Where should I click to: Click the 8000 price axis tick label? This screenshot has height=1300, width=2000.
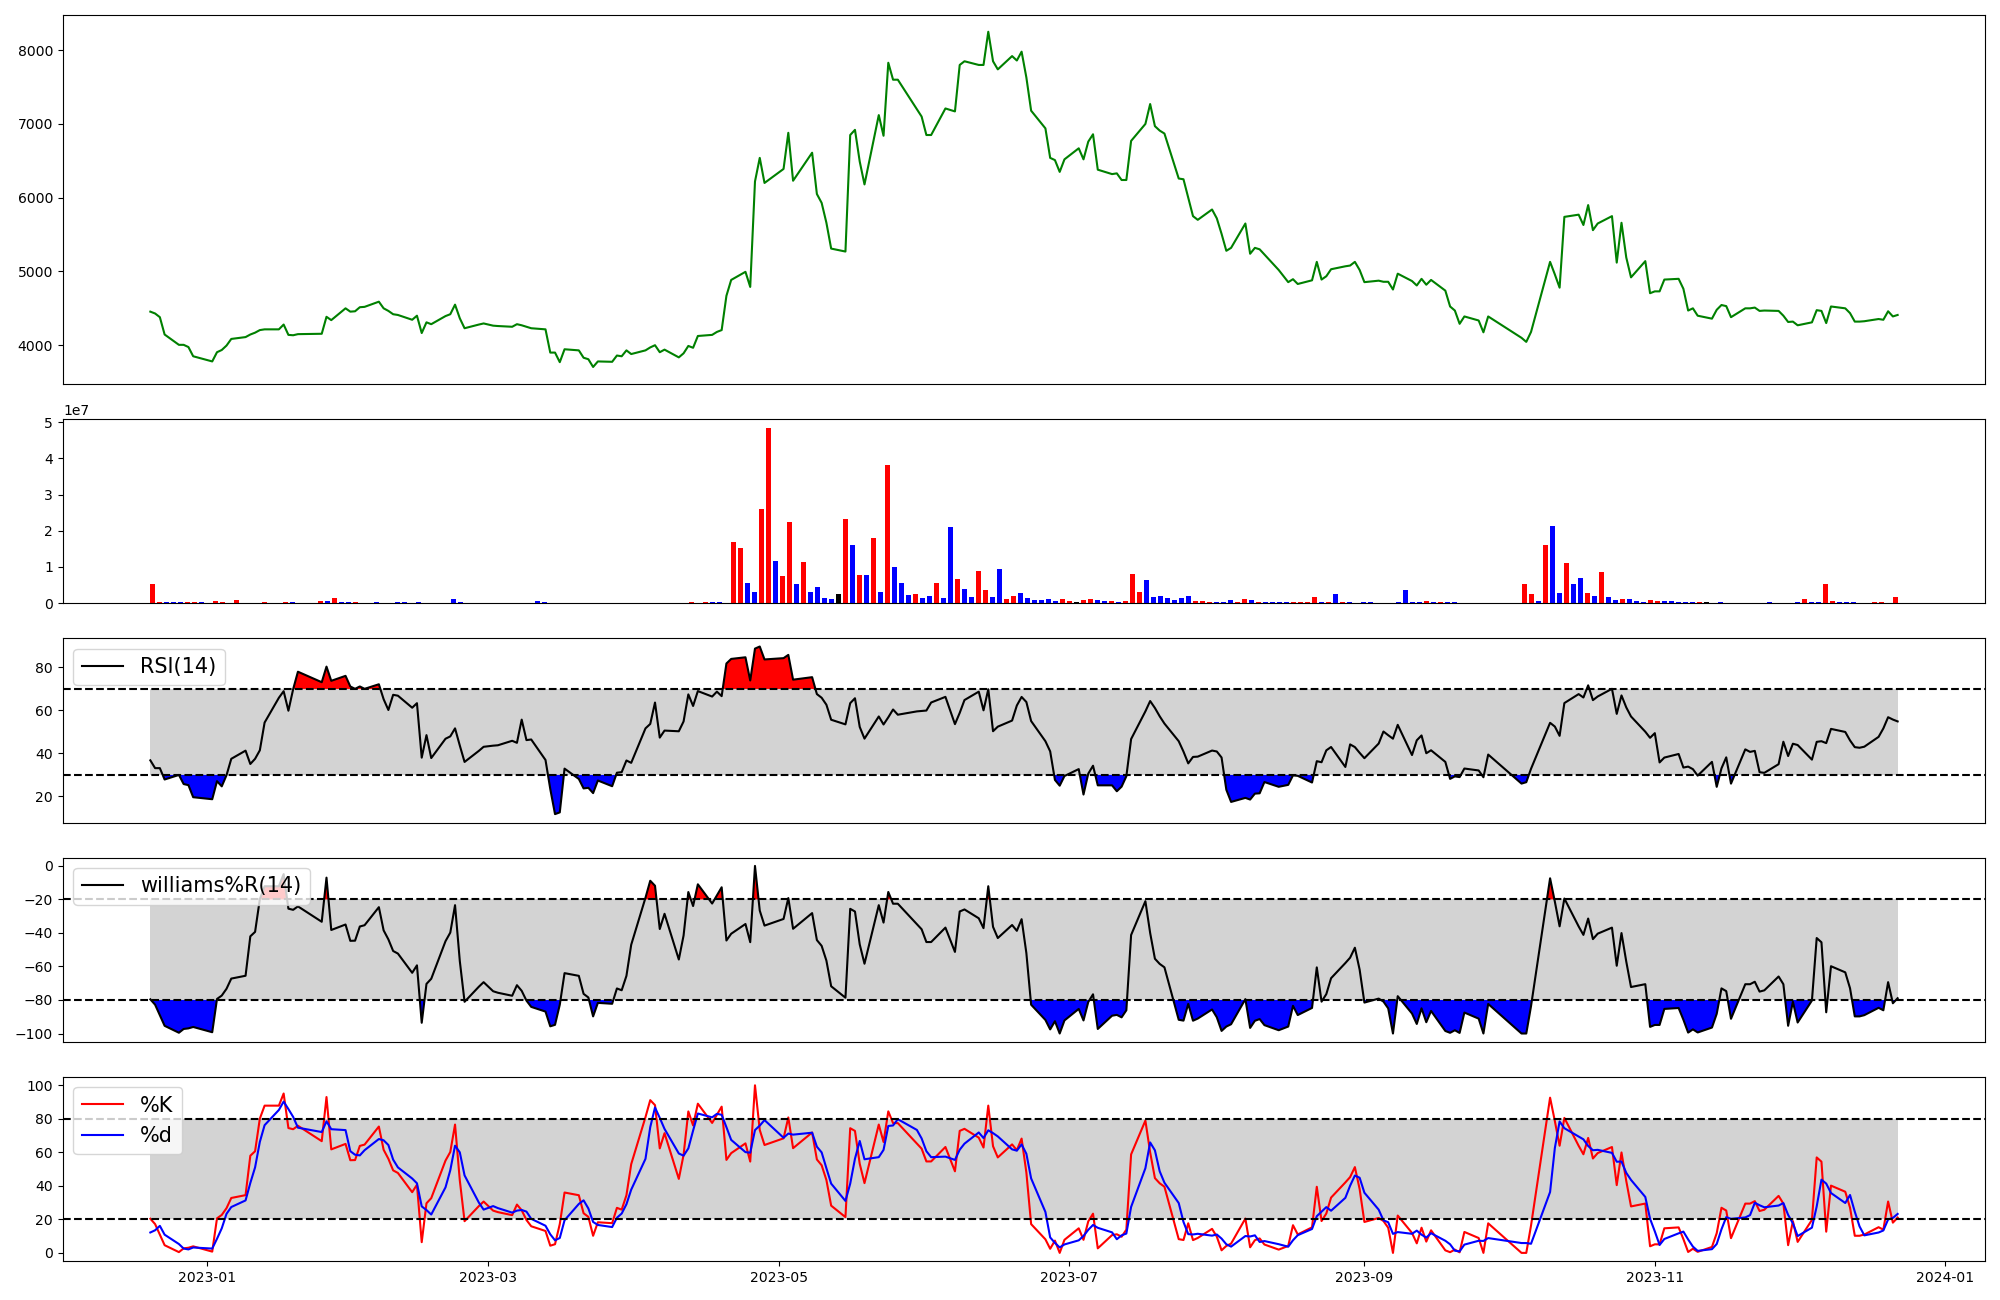pyautogui.click(x=37, y=51)
